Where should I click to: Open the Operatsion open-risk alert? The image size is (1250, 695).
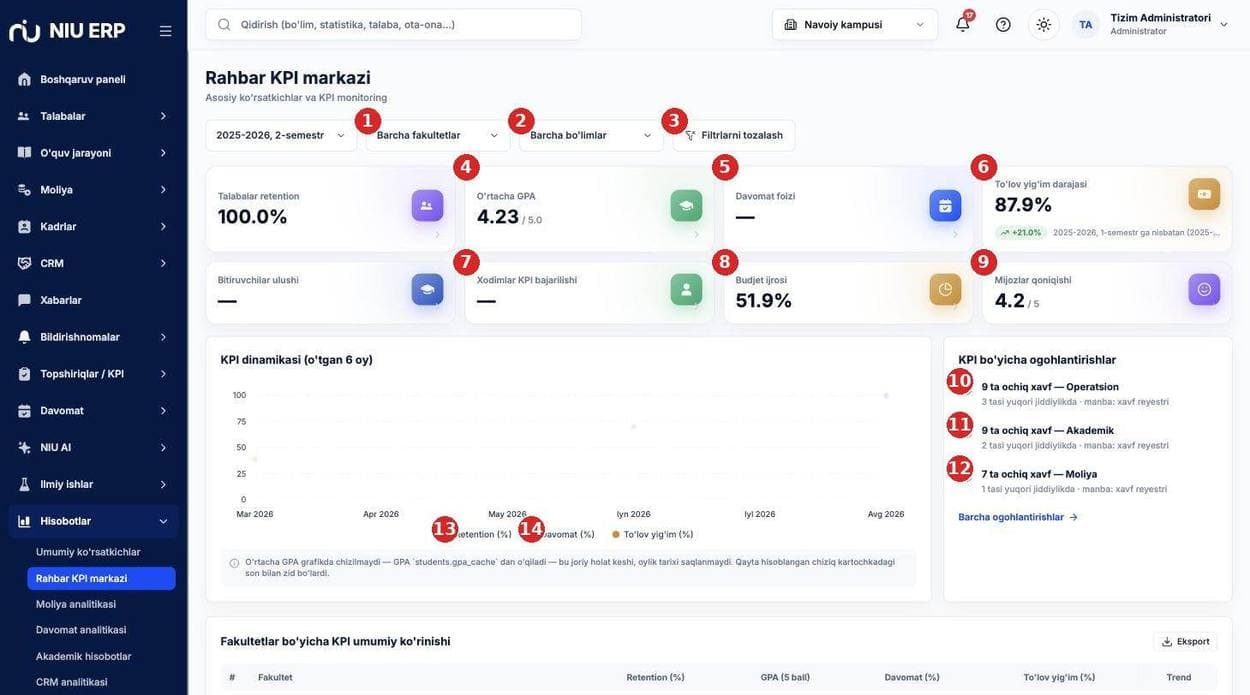(x=1075, y=394)
